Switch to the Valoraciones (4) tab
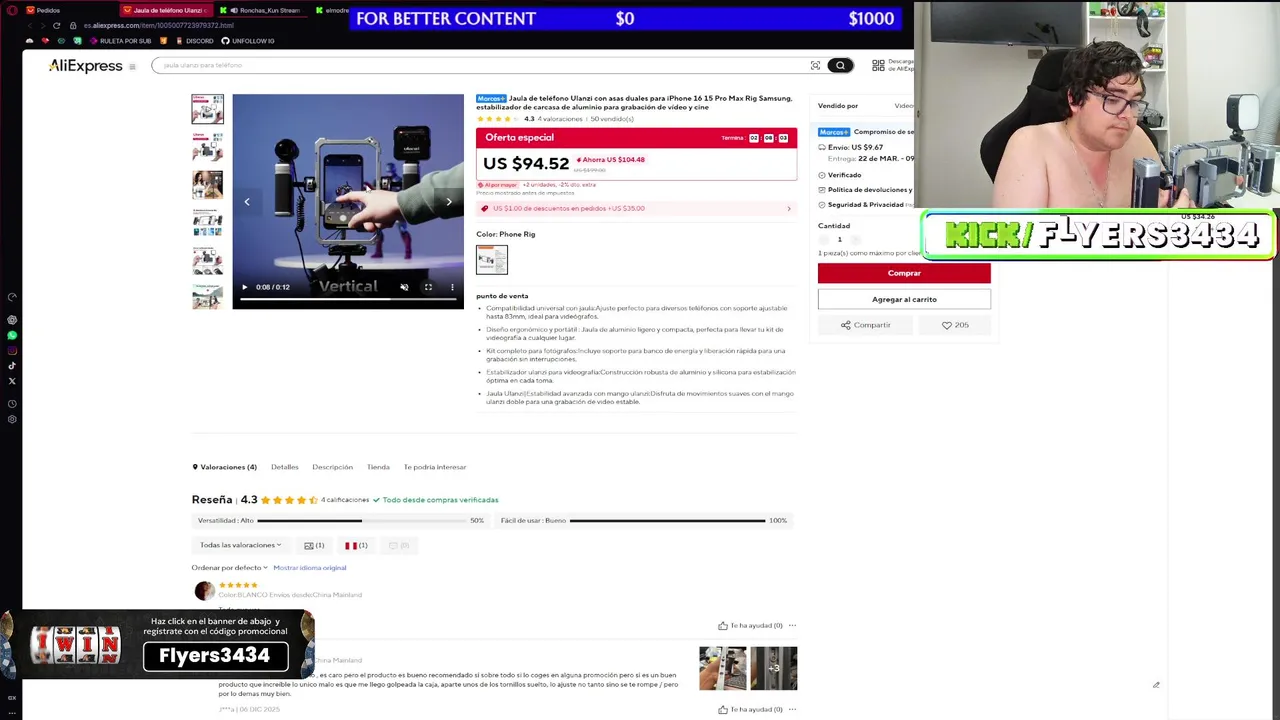Screen dimensions: 1280x720 225,467
